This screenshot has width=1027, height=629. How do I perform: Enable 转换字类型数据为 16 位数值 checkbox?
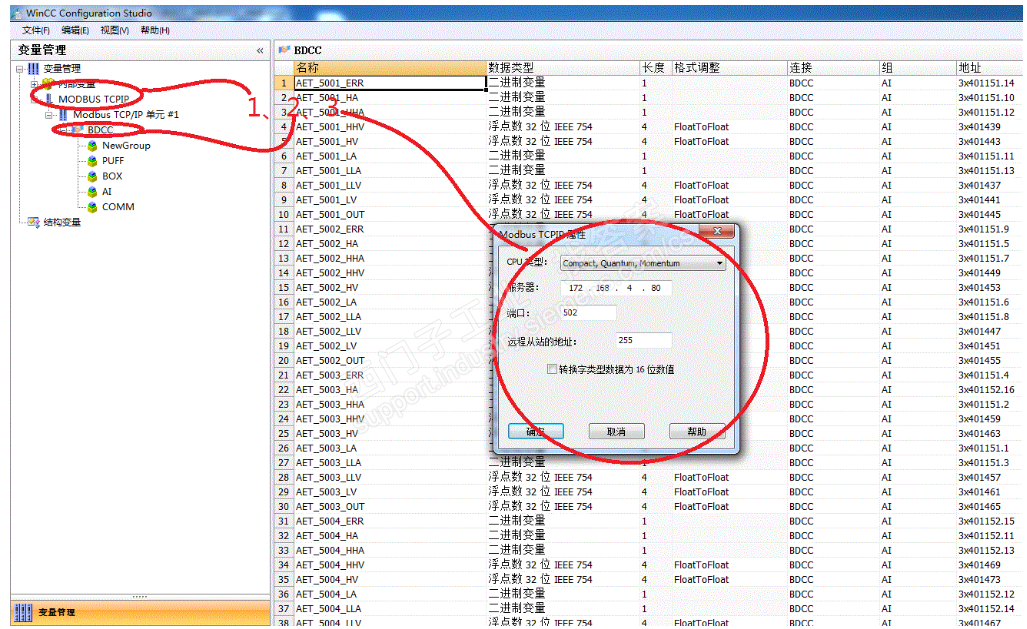[551, 369]
